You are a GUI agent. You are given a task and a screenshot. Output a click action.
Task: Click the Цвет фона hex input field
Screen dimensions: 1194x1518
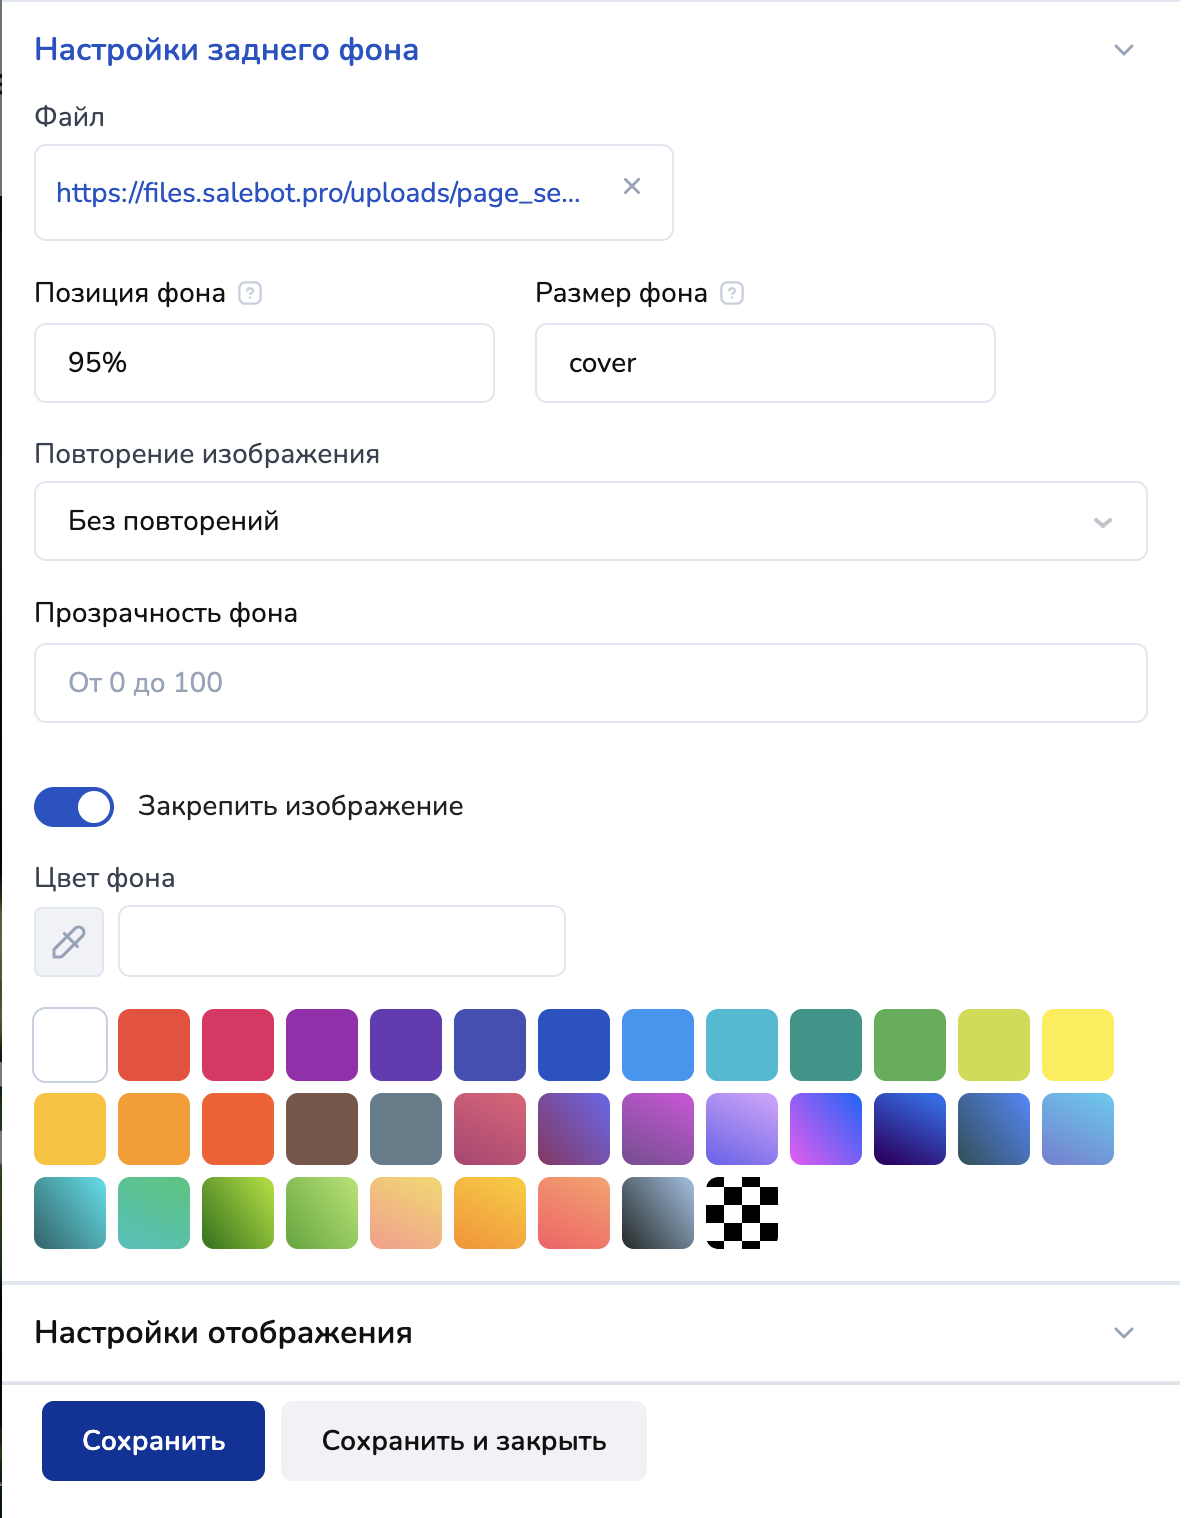click(x=342, y=941)
